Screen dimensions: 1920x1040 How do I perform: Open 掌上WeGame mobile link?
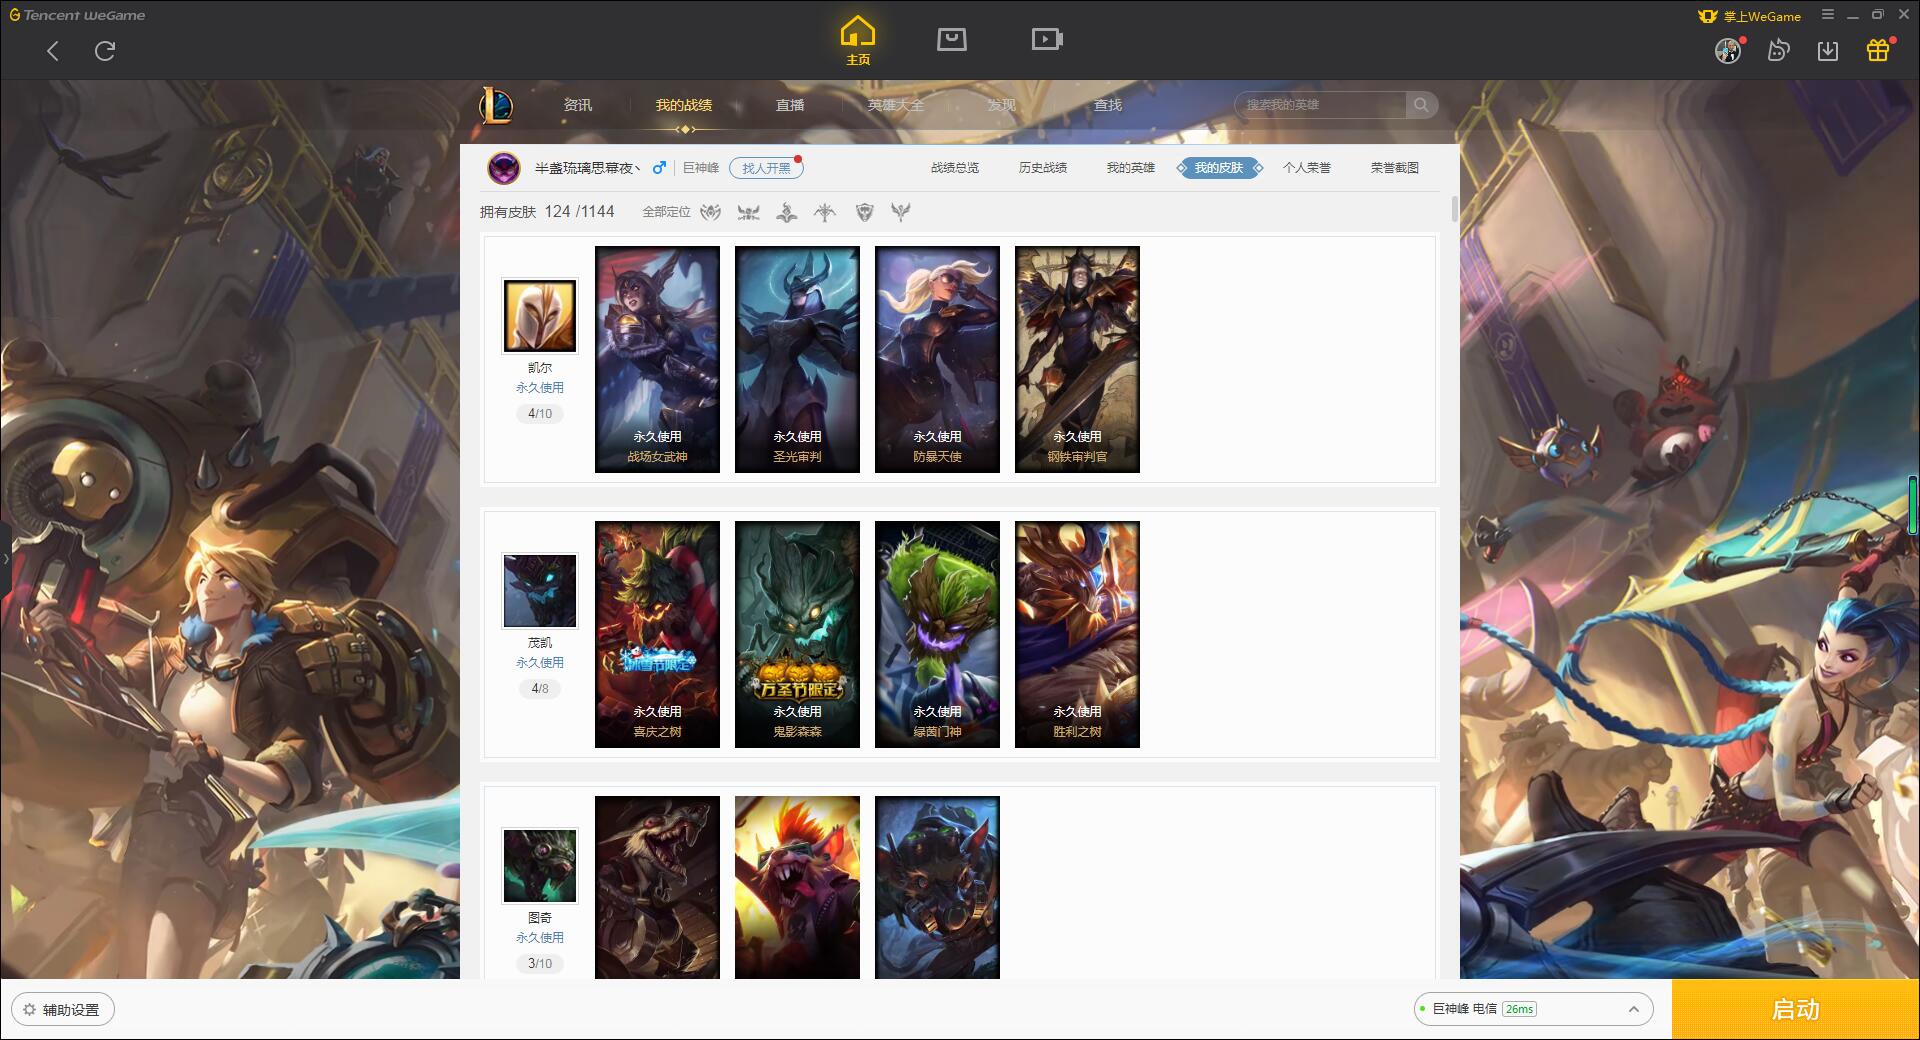coord(1749,16)
